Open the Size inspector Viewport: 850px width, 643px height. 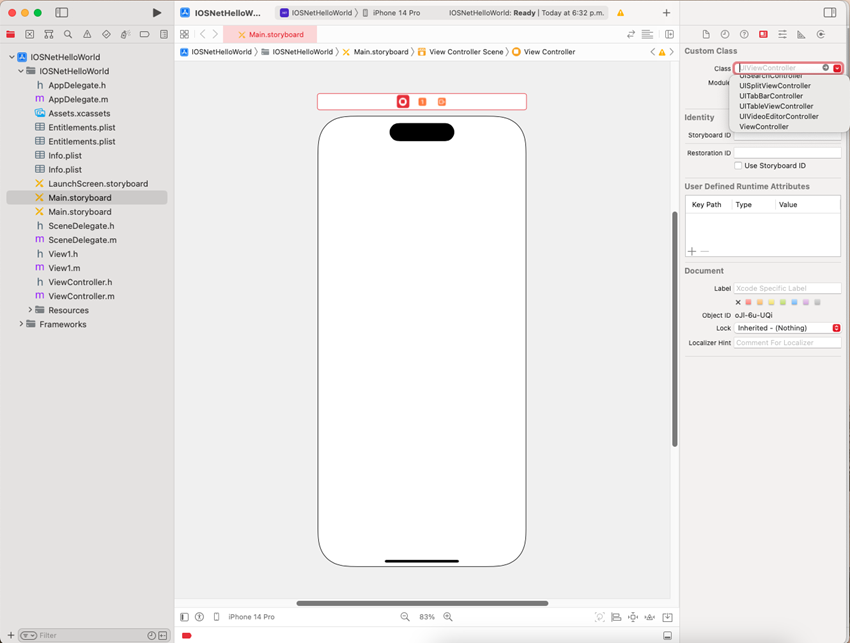pyautogui.click(x=801, y=34)
